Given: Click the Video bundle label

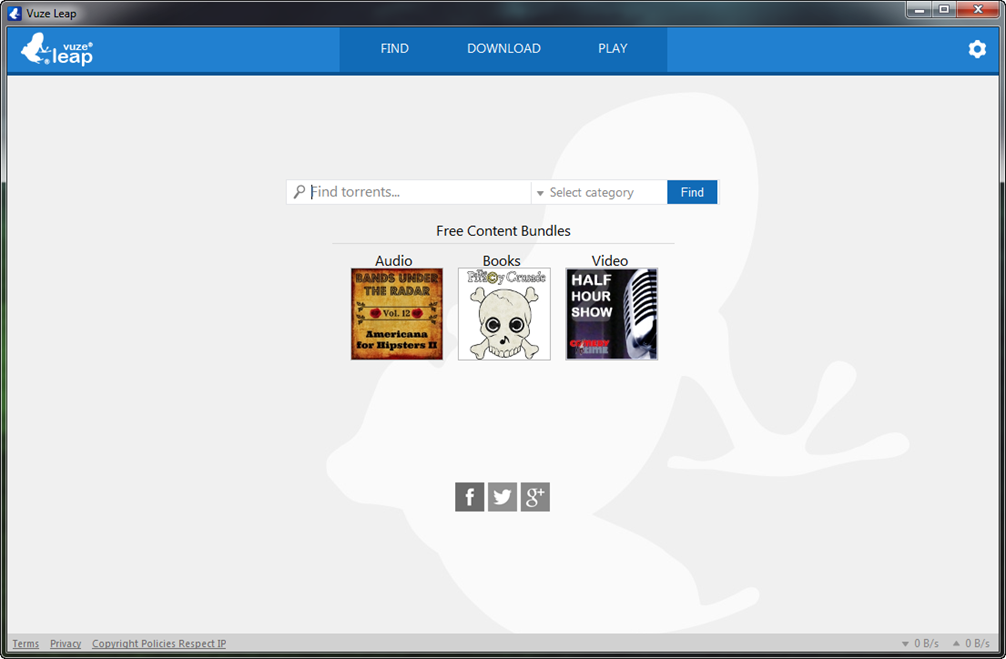Looking at the screenshot, I should pos(610,261).
